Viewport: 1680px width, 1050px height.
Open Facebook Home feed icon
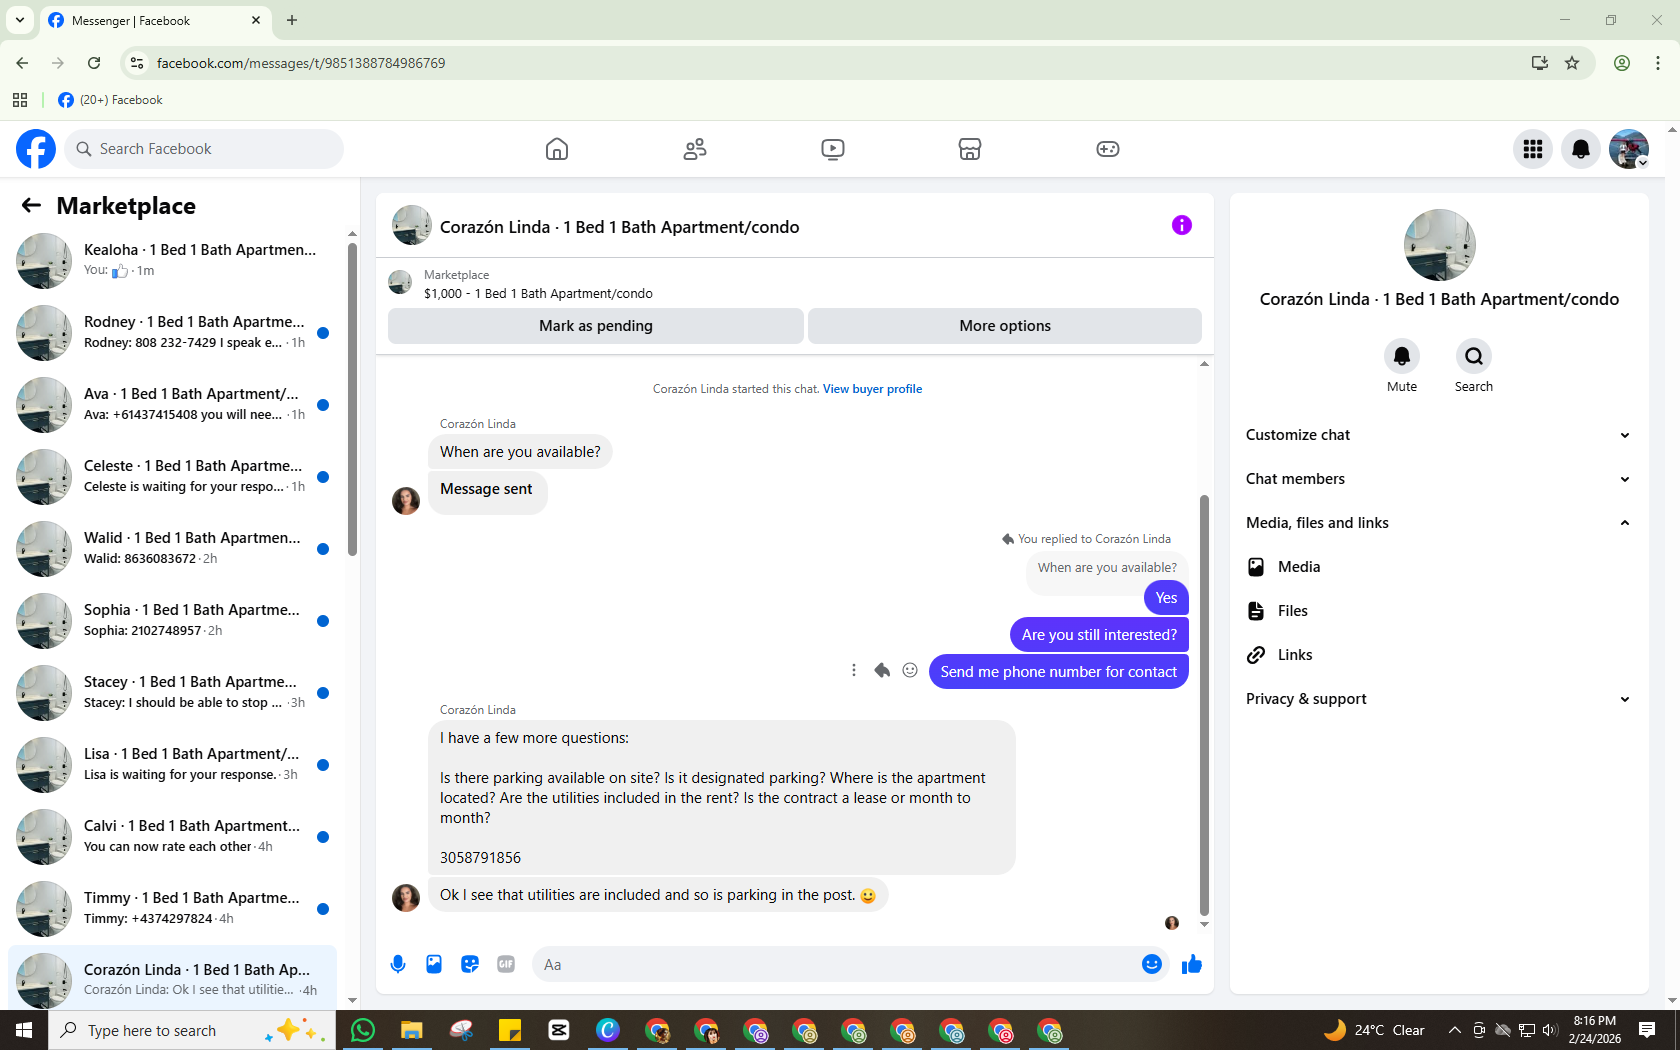pyautogui.click(x=557, y=149)
